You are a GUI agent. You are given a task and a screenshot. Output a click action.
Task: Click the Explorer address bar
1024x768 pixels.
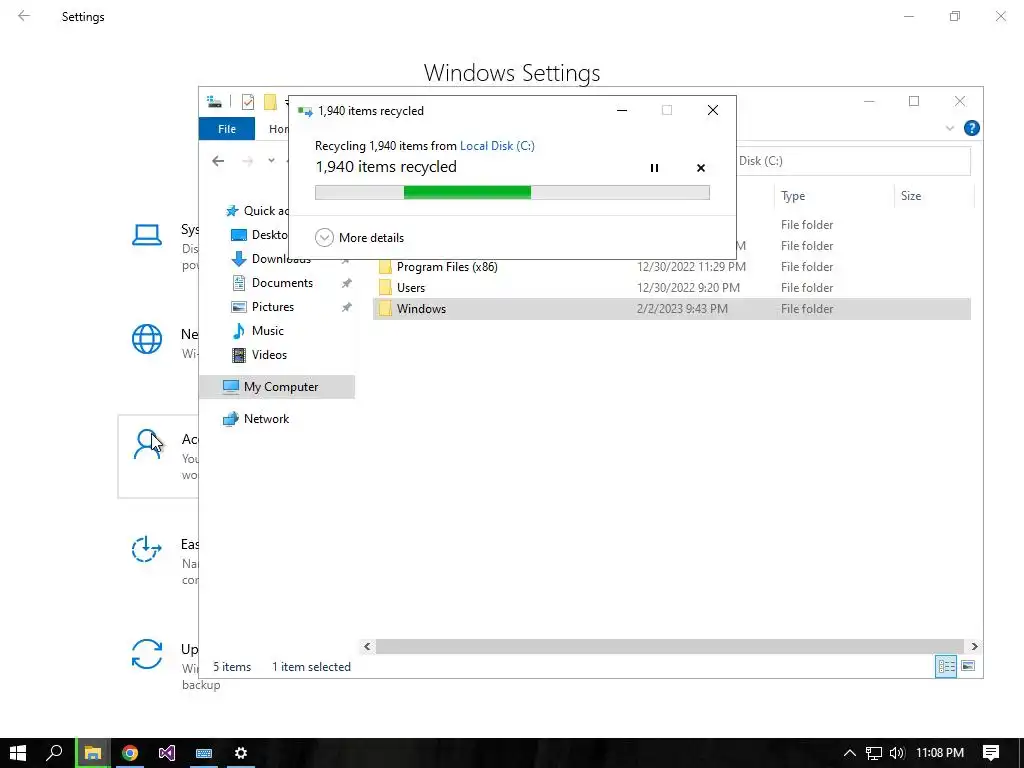853,161
